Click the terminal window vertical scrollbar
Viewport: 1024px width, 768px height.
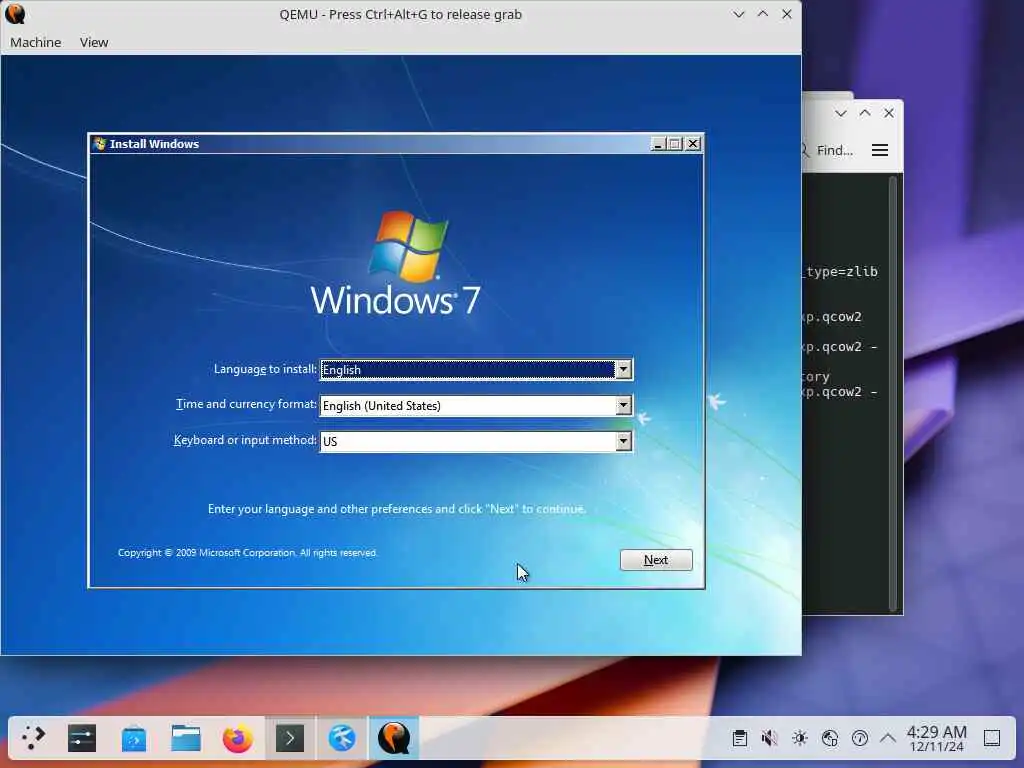tap(893, 393)
